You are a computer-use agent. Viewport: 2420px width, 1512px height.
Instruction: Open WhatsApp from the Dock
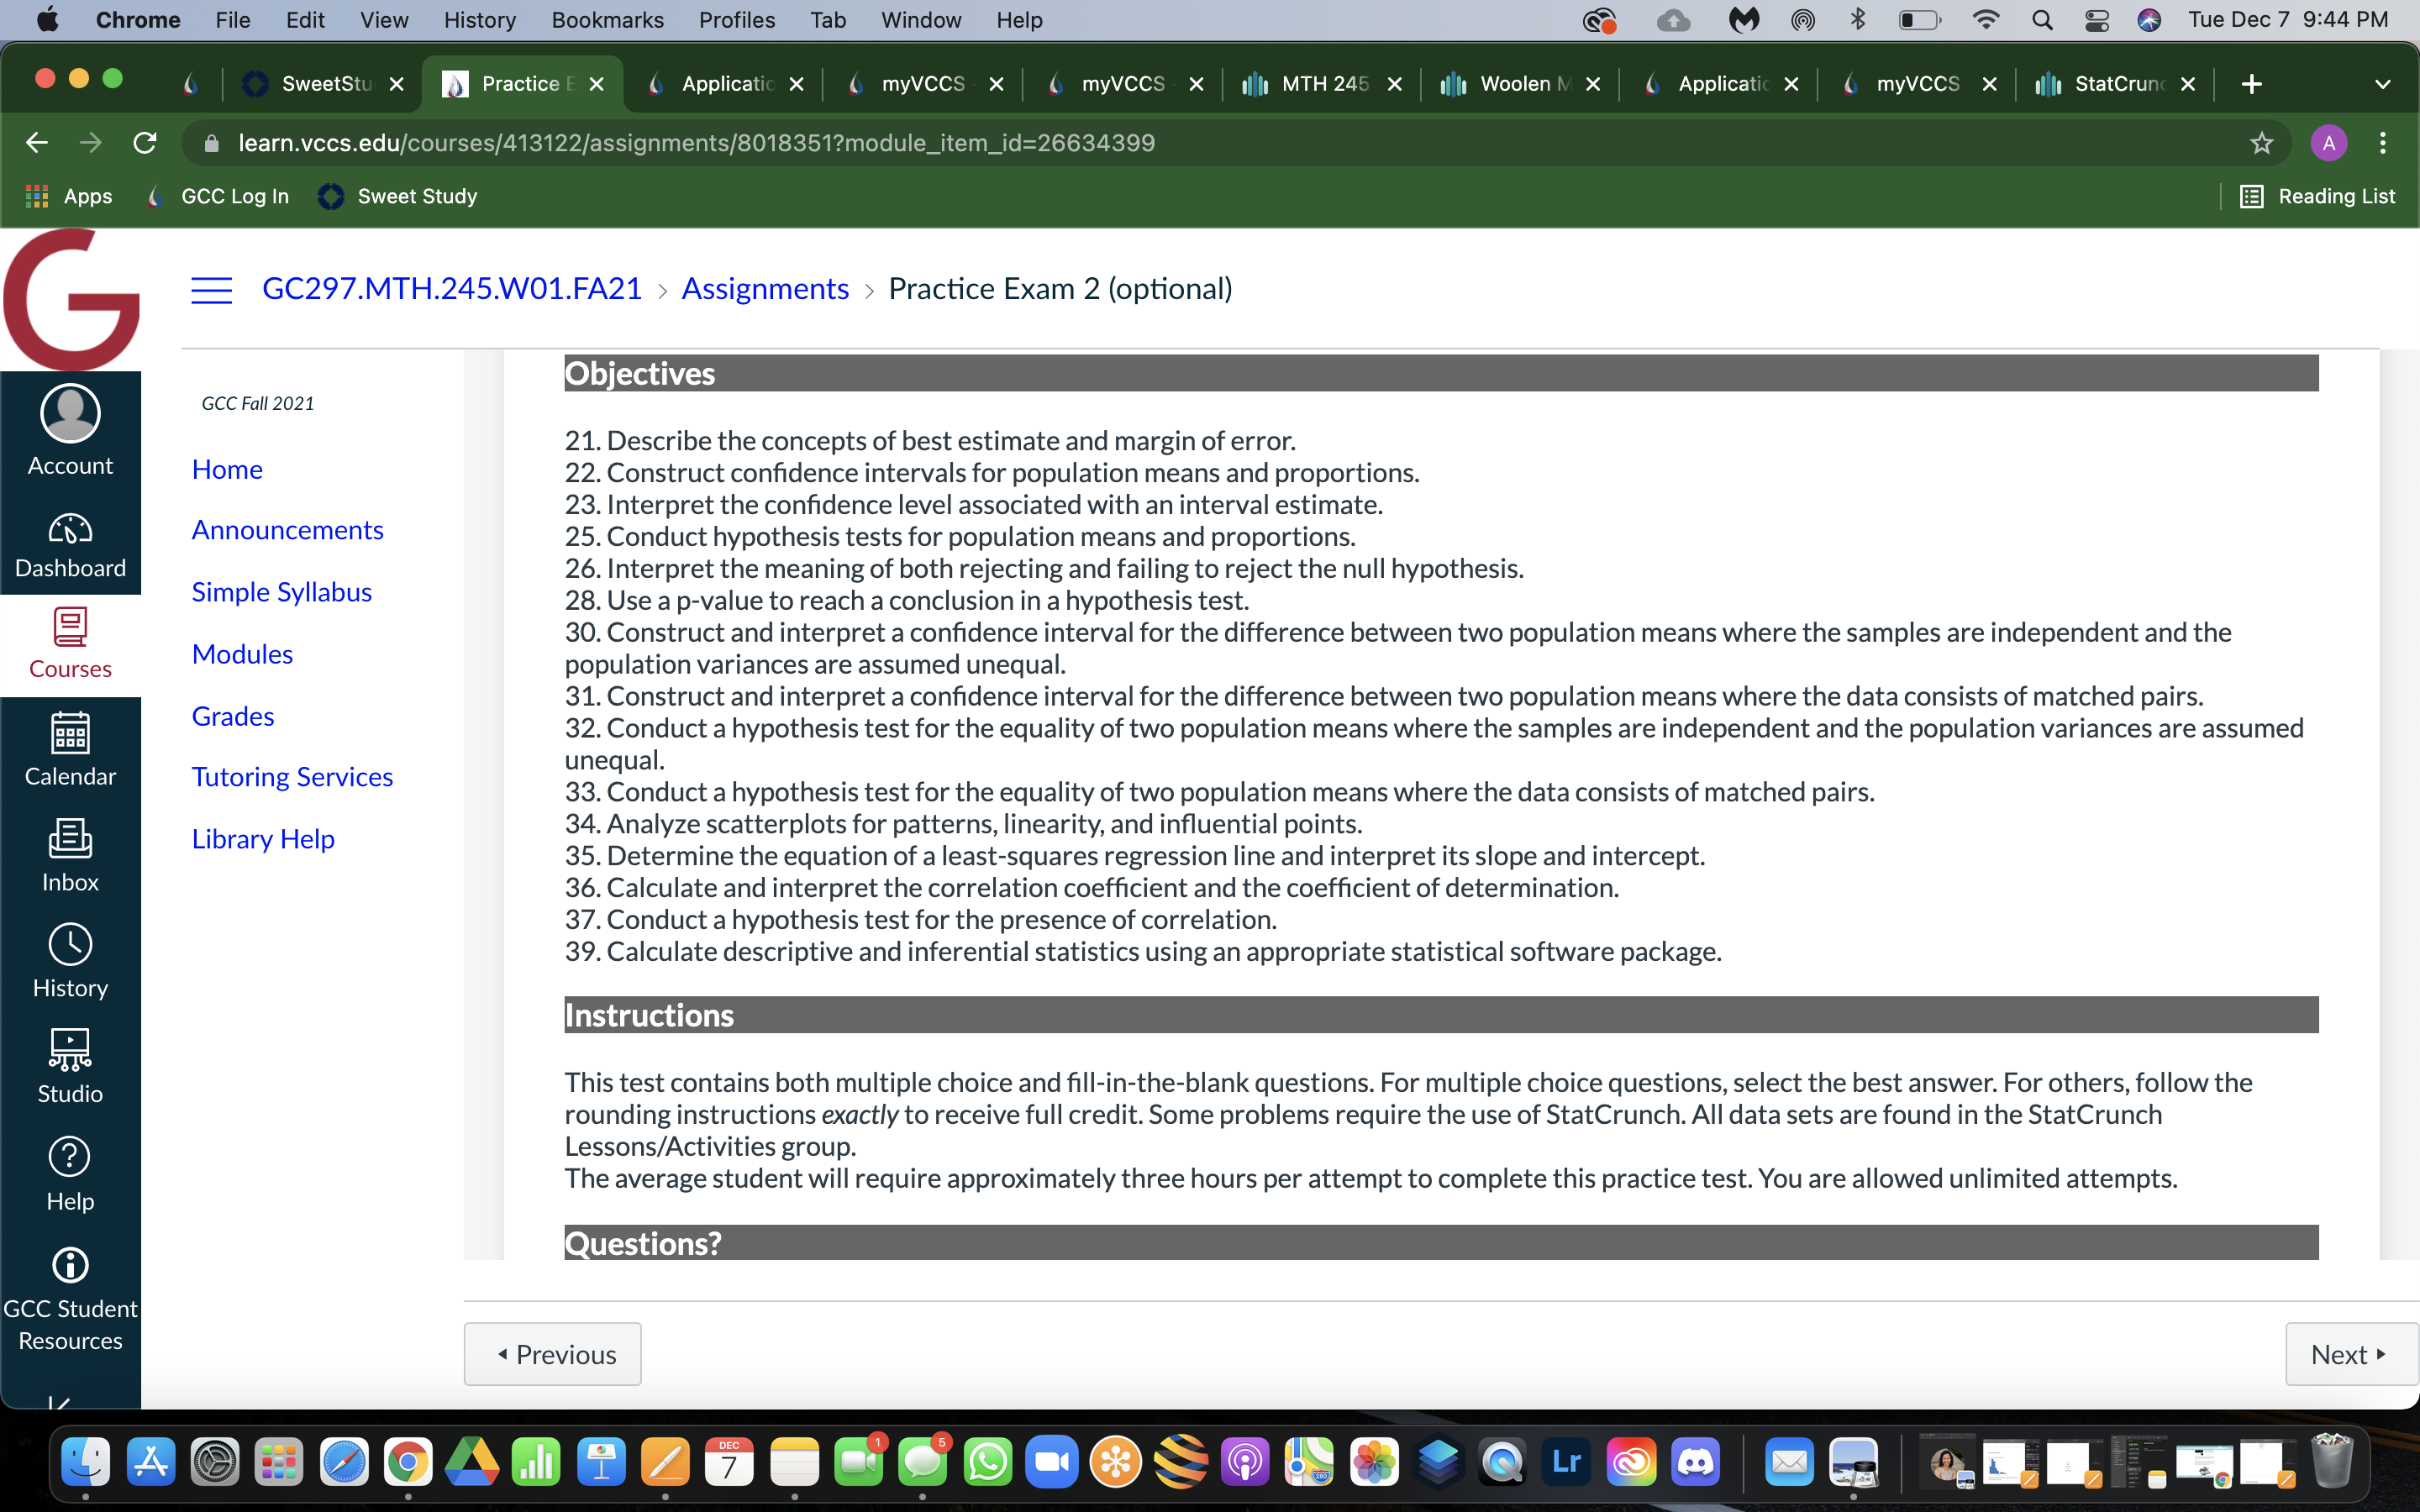click(988, 1463)
